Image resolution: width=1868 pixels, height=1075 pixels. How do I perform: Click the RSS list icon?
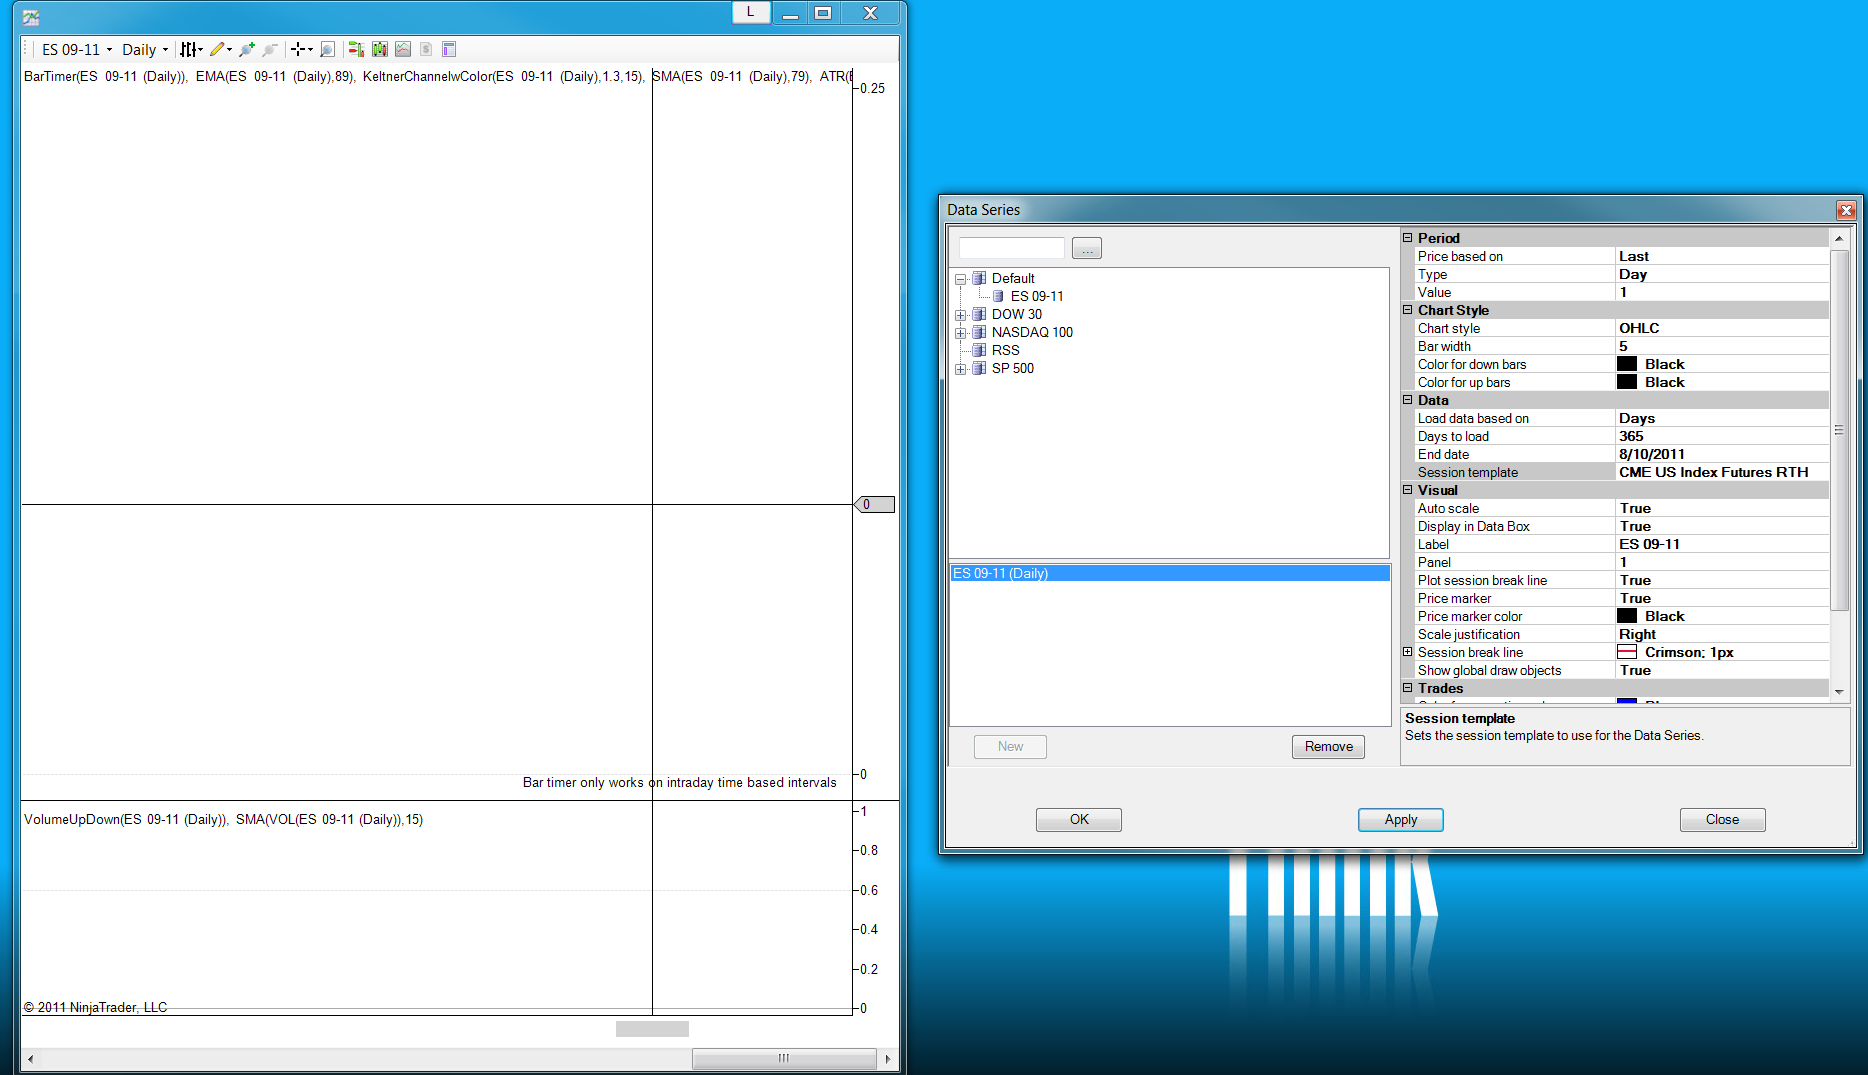pyautogui.click(x=979, y=350)
